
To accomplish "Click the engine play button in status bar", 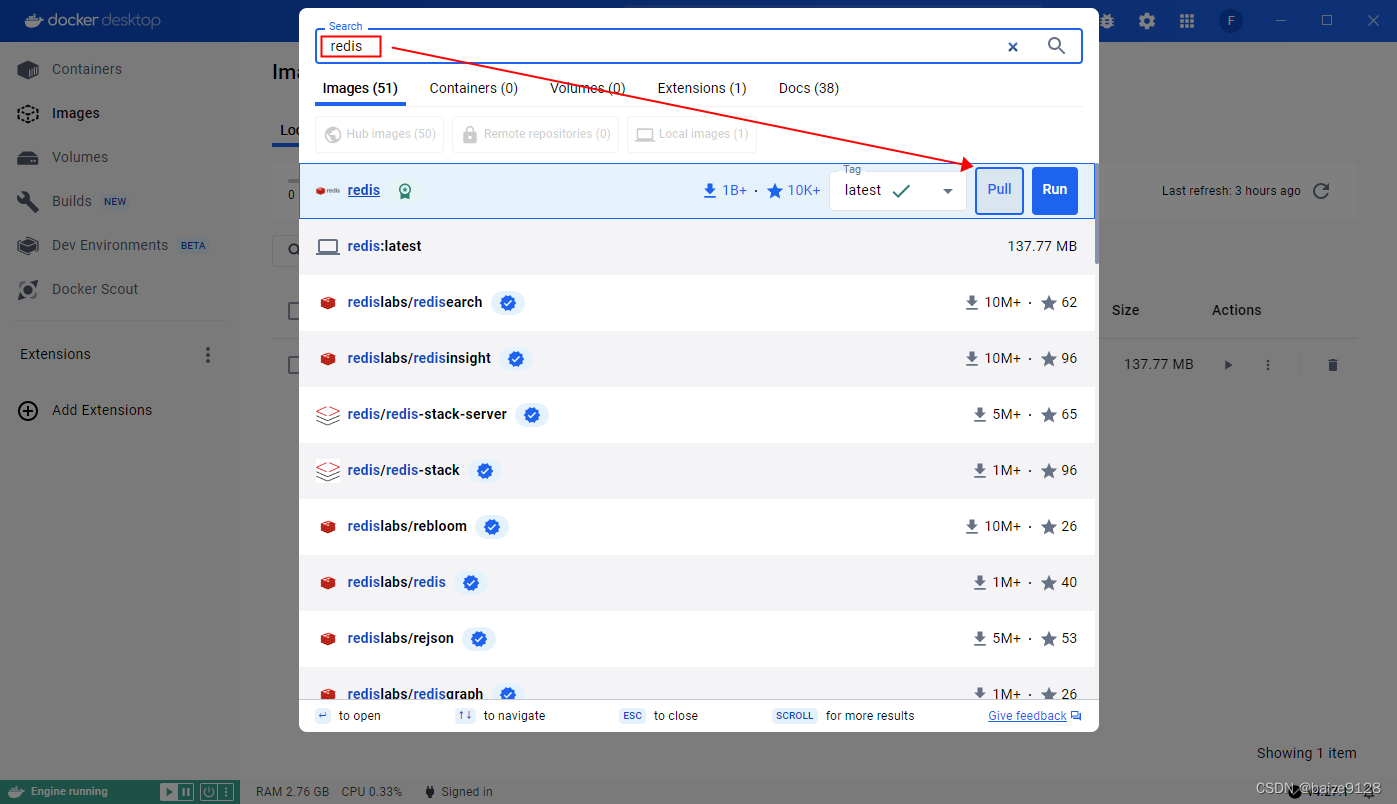I will (169, 792).
